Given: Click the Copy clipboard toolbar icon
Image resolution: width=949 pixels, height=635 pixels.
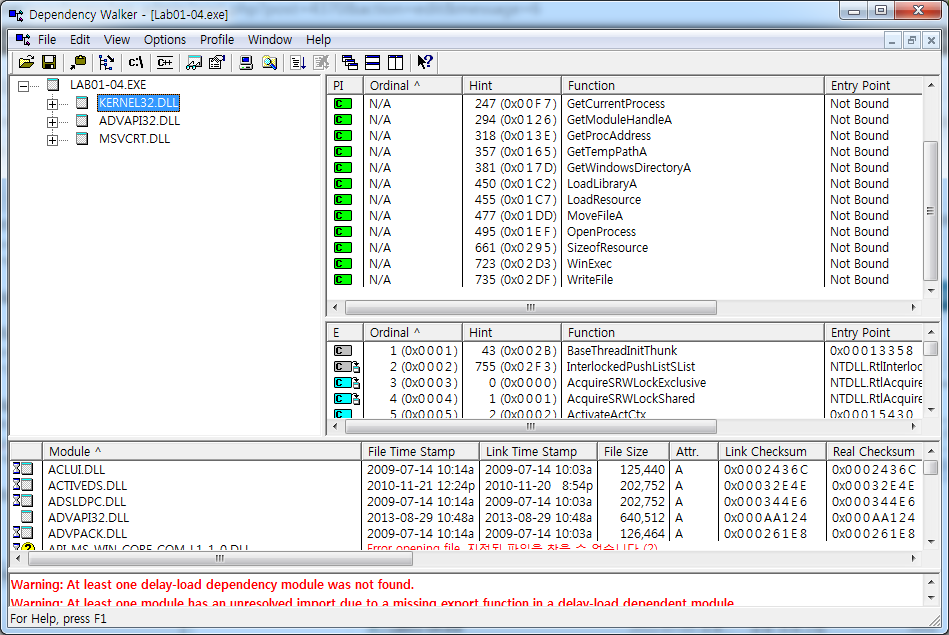Looking at the screenshot, I should tap(79, 62).
